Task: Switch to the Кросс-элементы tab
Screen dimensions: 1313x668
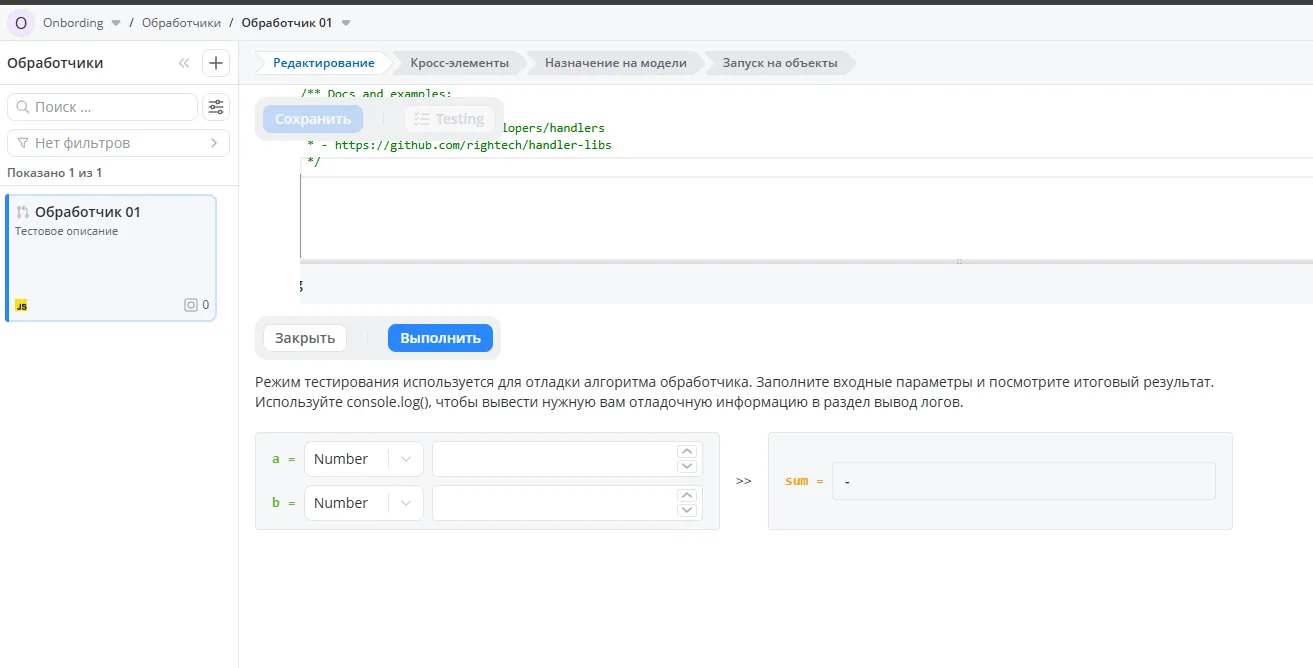Action: (x=456, y=62)
